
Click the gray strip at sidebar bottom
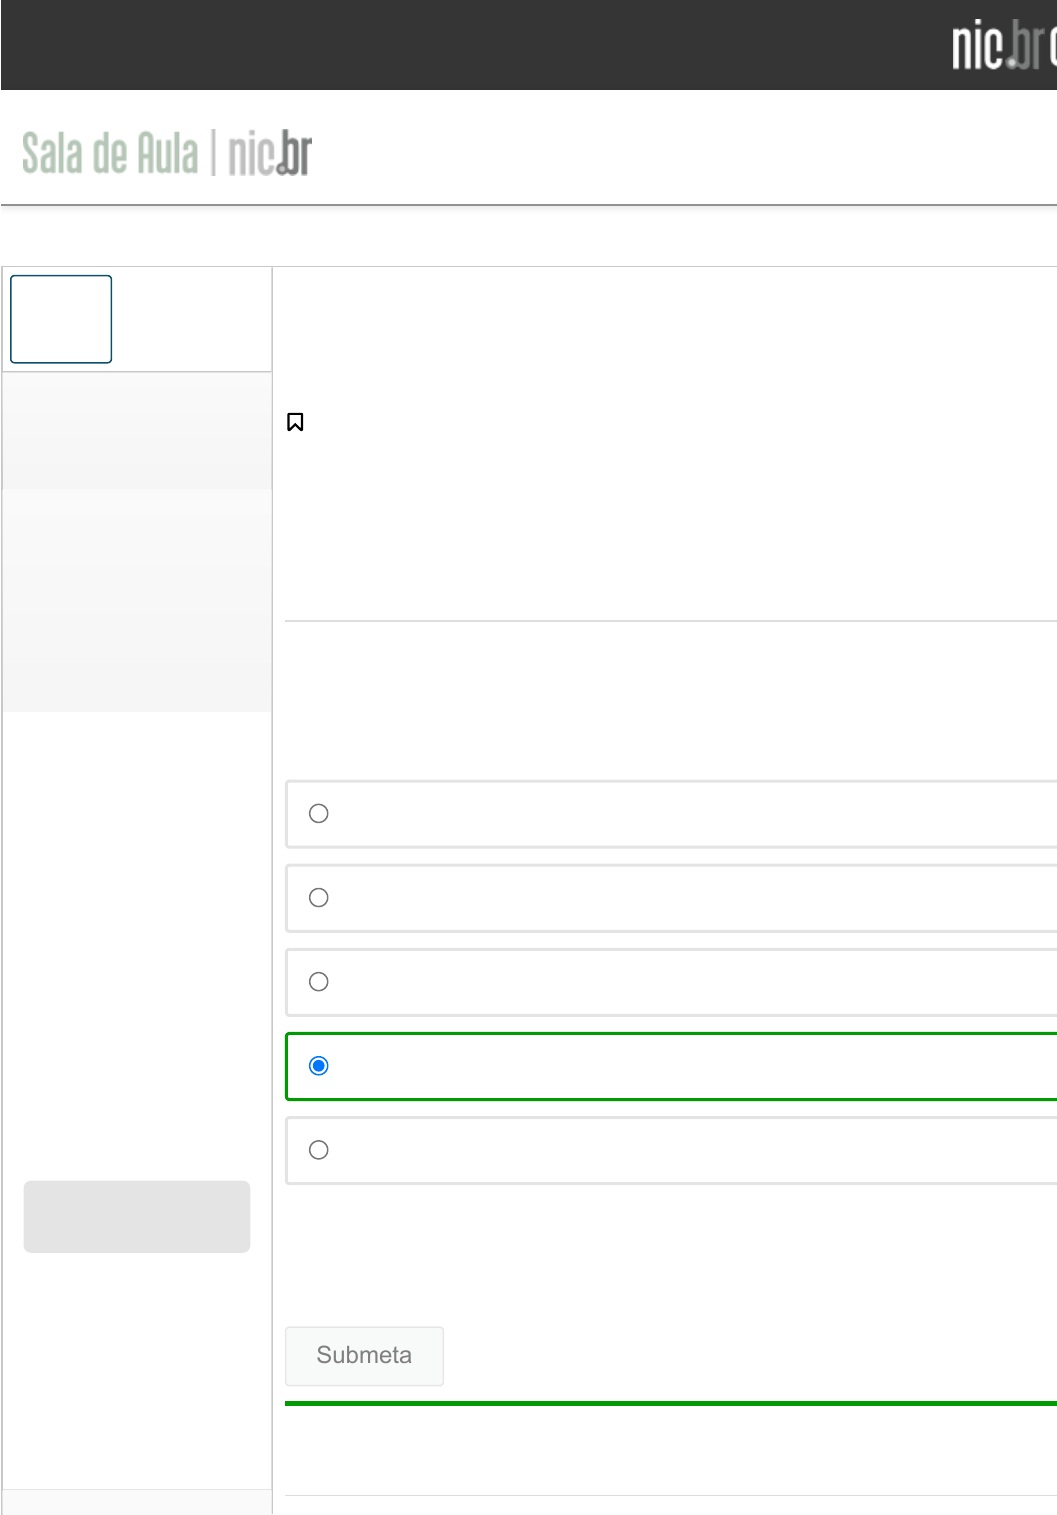click(137, 1502)
